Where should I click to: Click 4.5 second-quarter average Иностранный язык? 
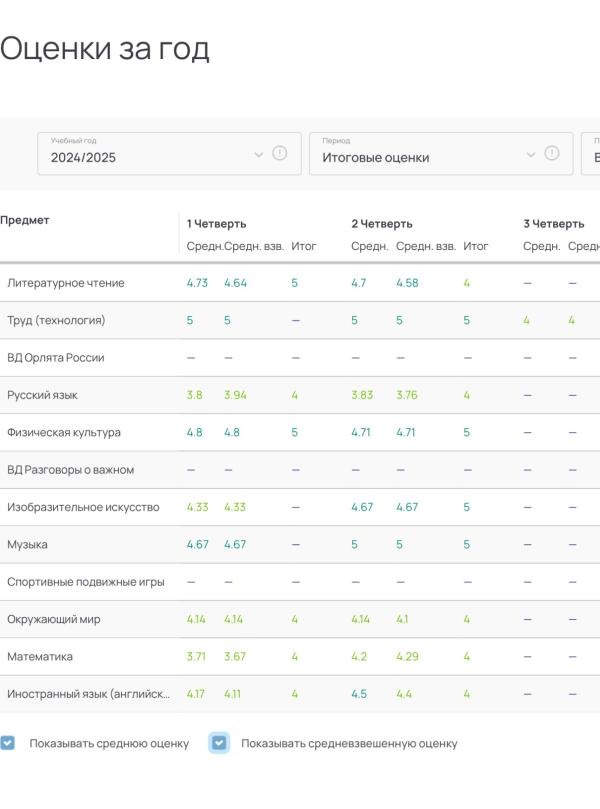[359, 694]
